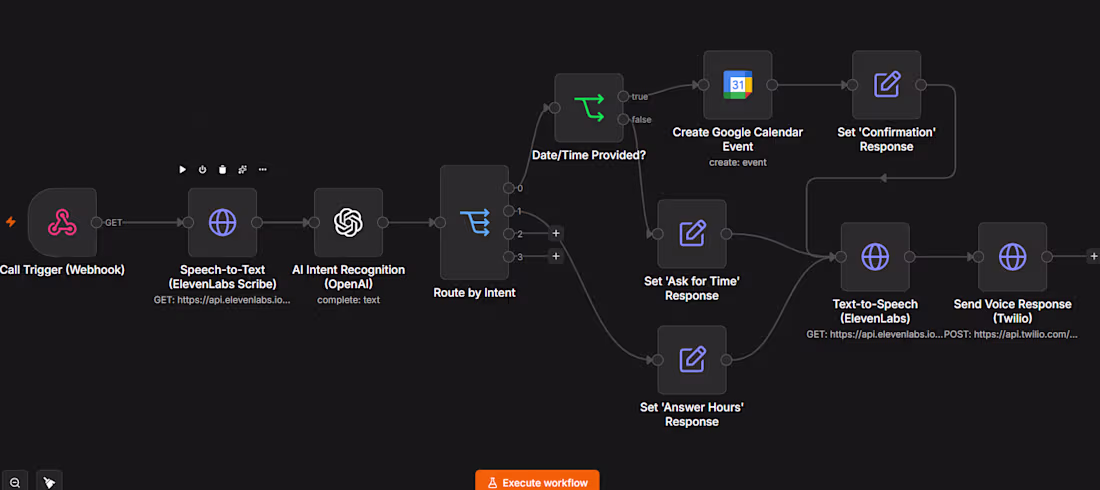
Task: Click the 'AI Intent Recognition (OpenAI)' label
Action: click(349, 277)
